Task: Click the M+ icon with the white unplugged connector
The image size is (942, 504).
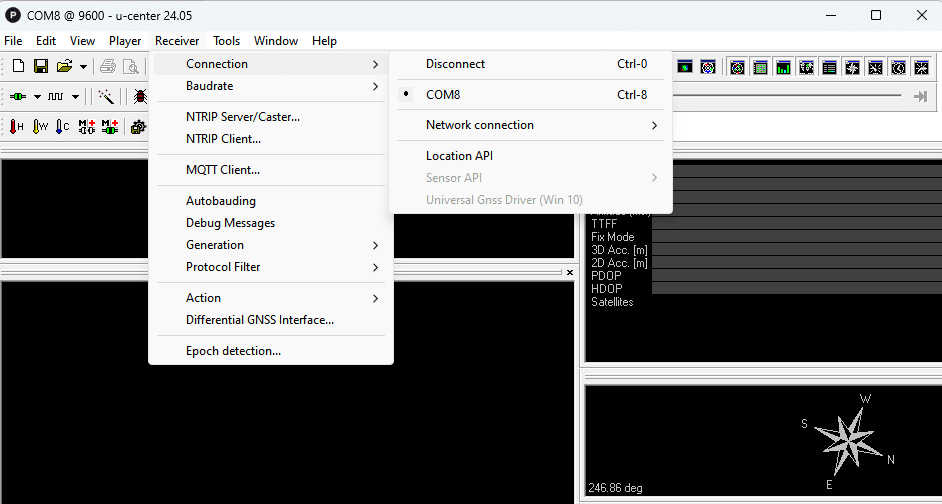Action: [x=87, y=126]
